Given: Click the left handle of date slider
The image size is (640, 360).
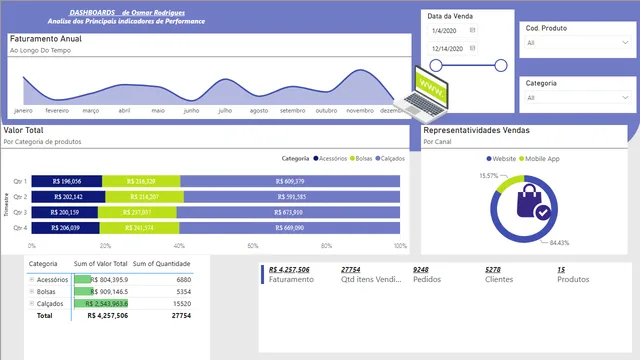Looking at the screenshot, I should tap(436, 65).
